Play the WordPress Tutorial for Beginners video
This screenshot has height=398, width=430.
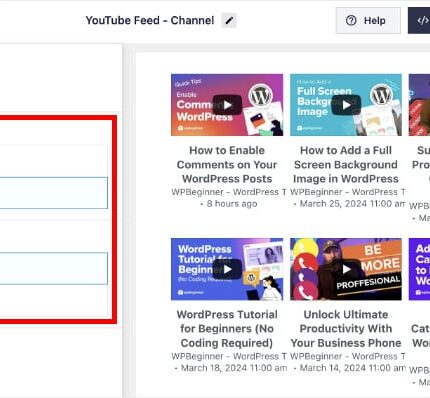click(227, 269)
